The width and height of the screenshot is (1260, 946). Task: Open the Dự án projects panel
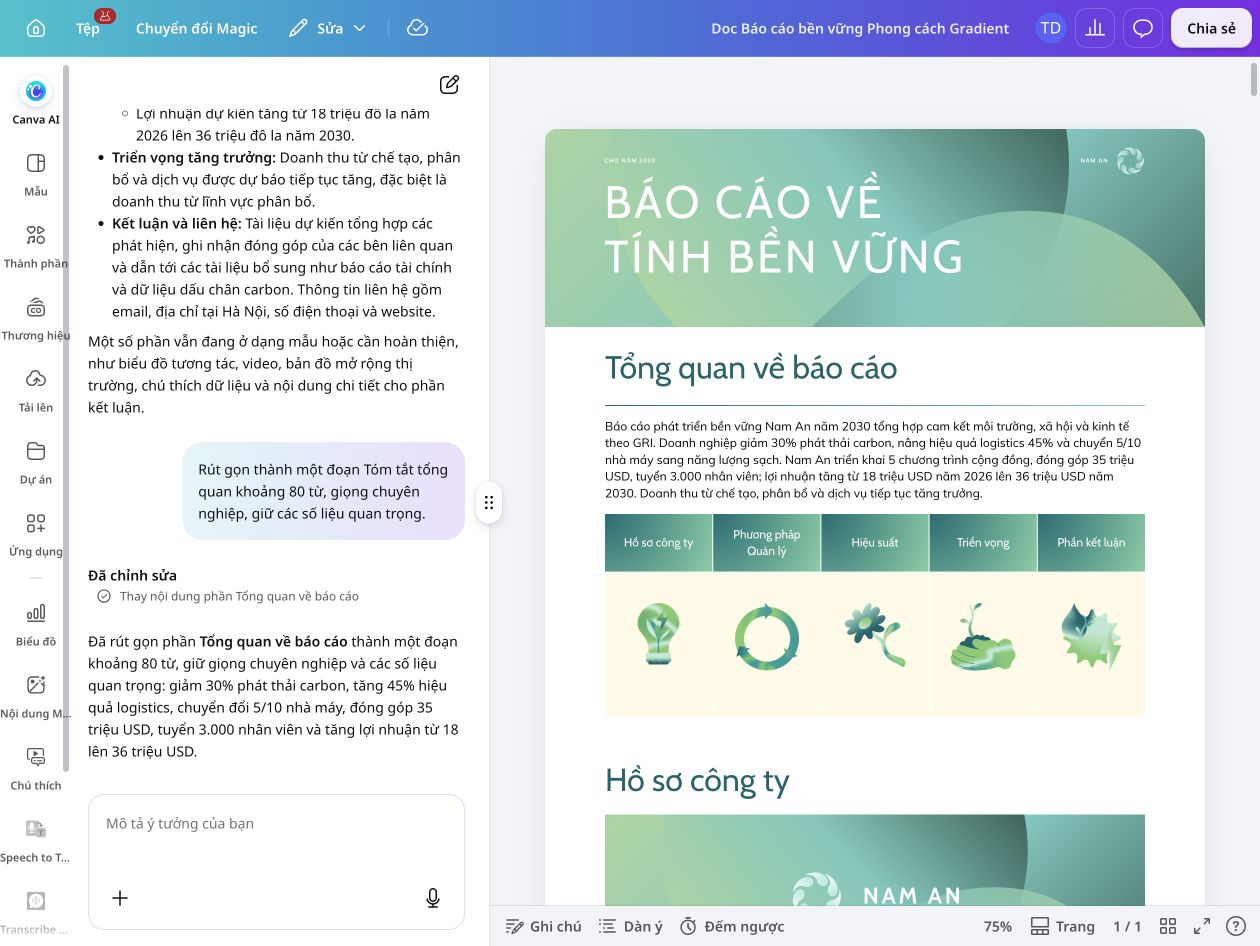(x=36, y=461)
